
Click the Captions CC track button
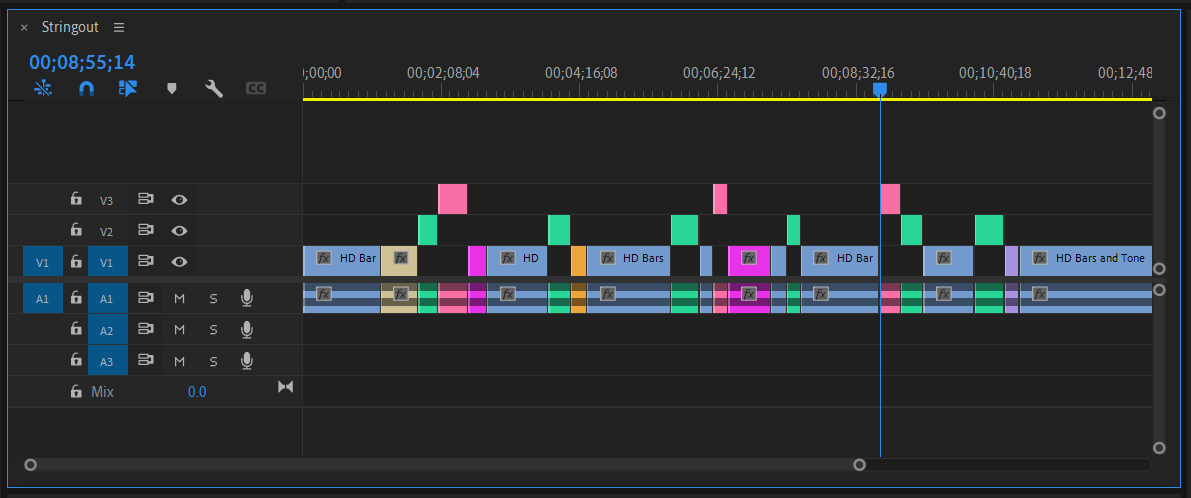click(x=256, y=89)
